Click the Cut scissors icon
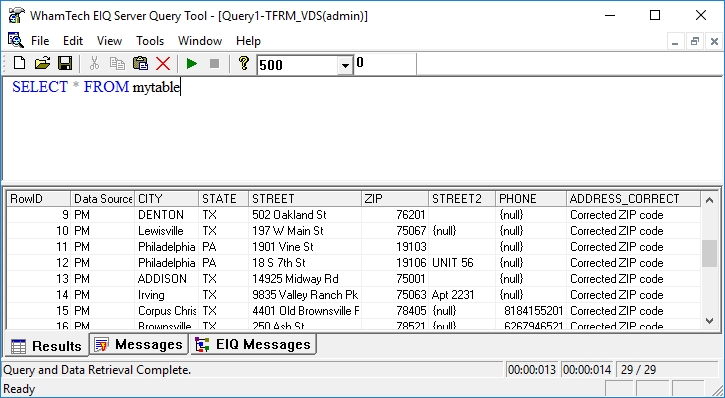Viewport: 725px width, 398px height. (94, 63)
